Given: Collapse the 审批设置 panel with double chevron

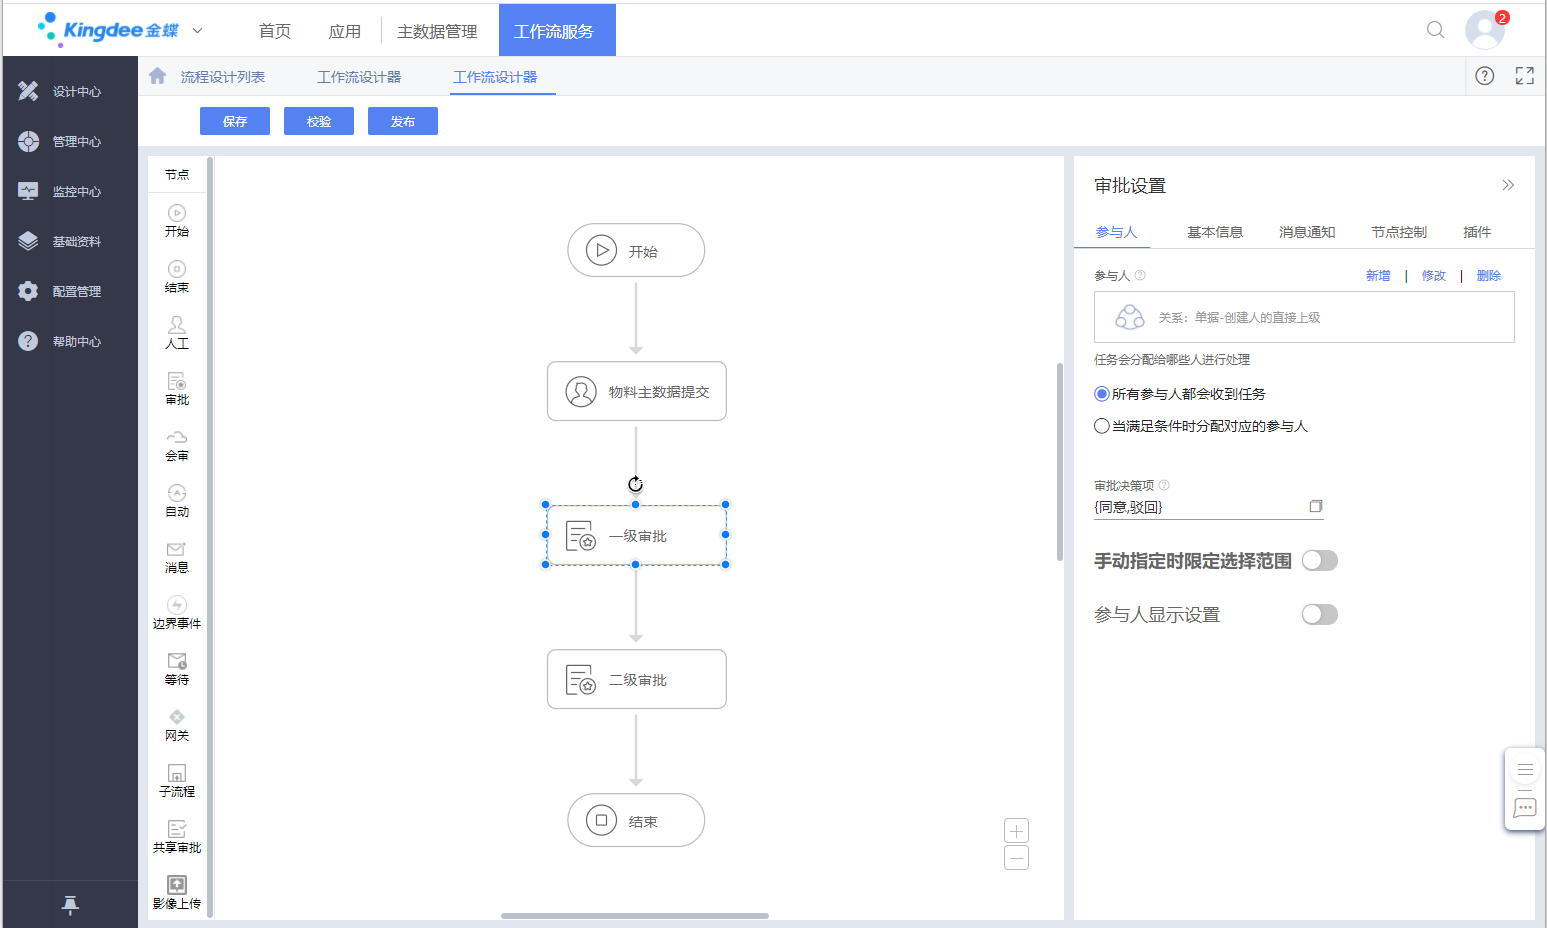Looking at the screenshot, I should click(x=1507, y=185).
